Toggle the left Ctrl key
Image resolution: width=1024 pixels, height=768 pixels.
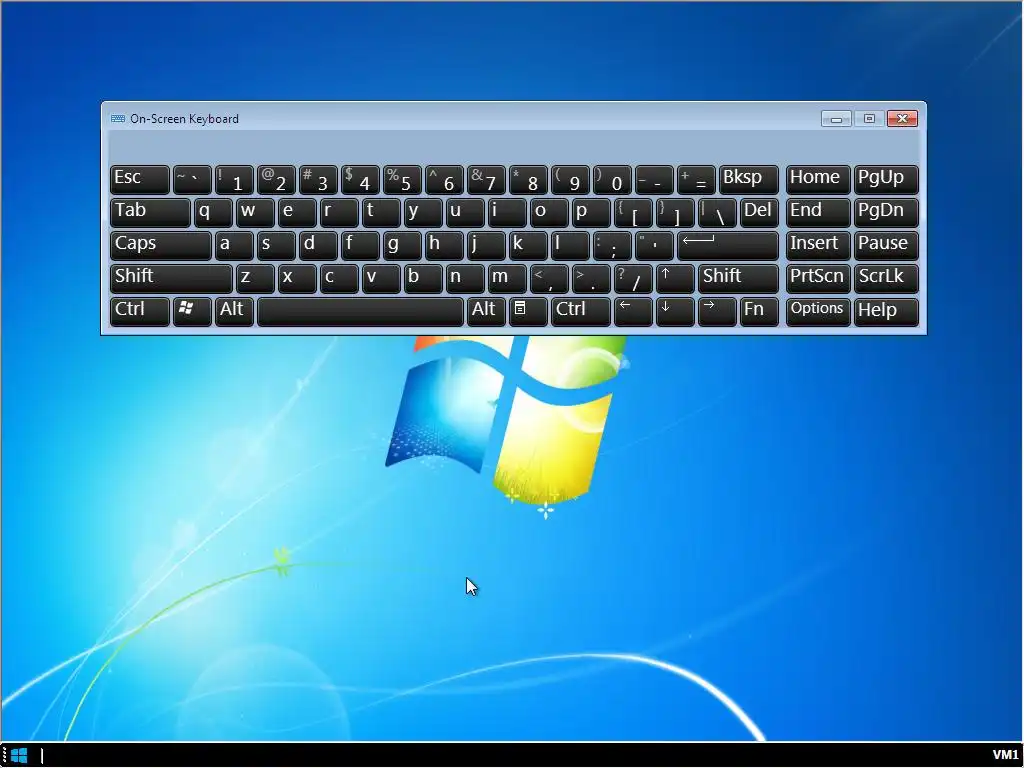[x=140, y=312]
